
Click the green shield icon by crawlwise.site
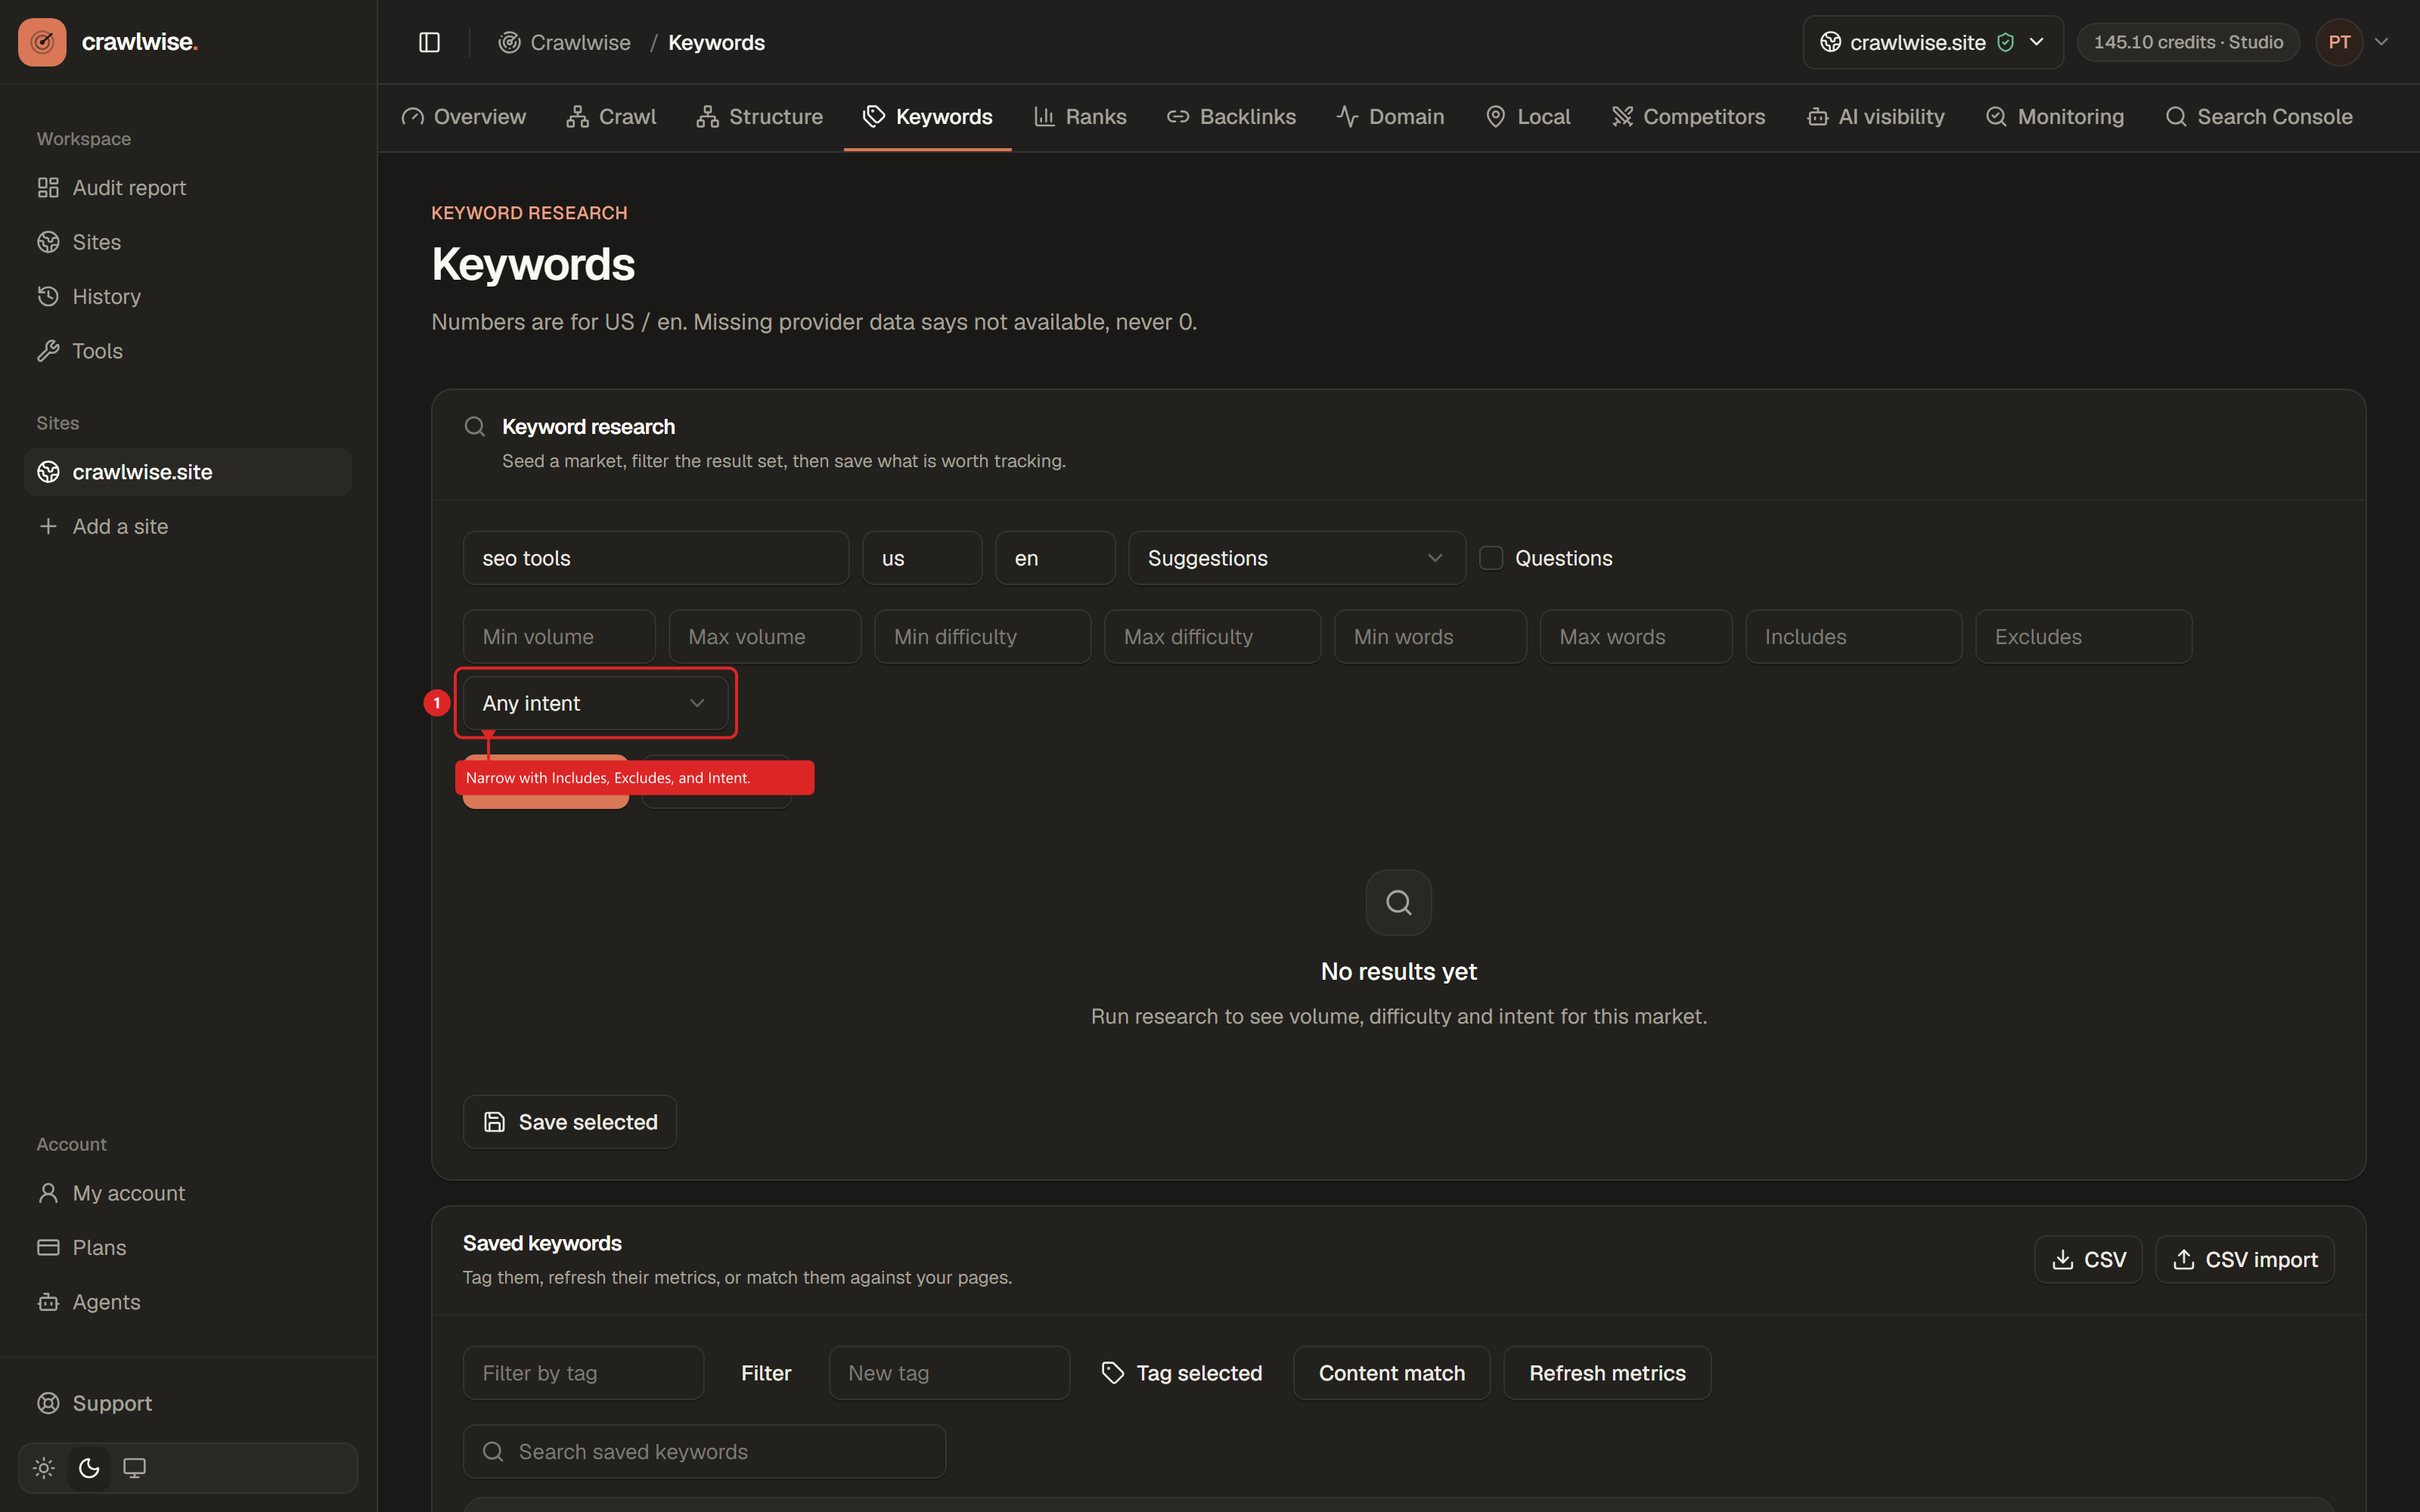[x=2005, y=42]
